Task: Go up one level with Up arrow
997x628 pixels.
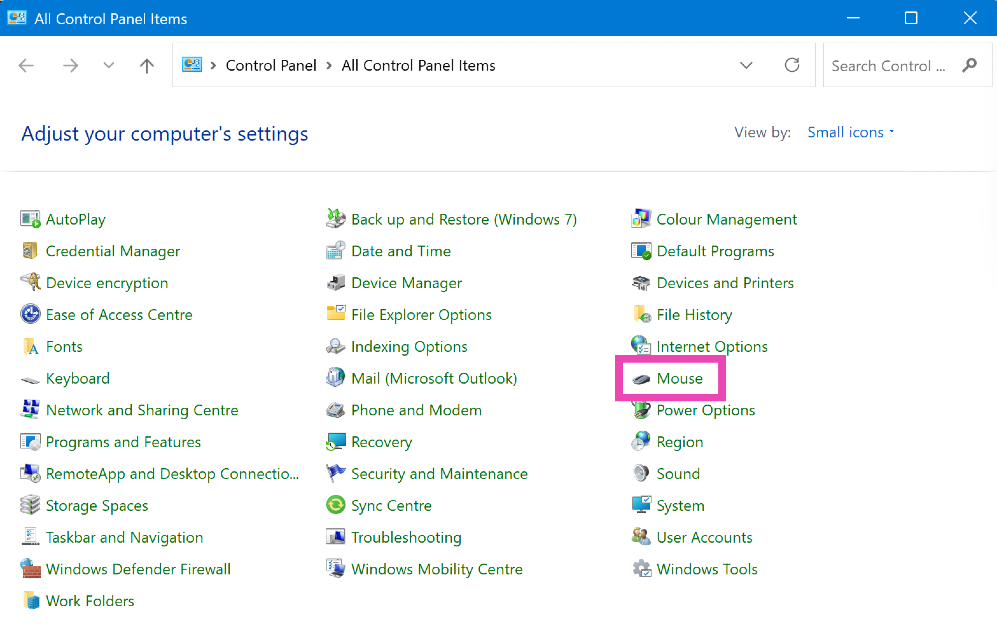Action: click(x=147, y=66)
